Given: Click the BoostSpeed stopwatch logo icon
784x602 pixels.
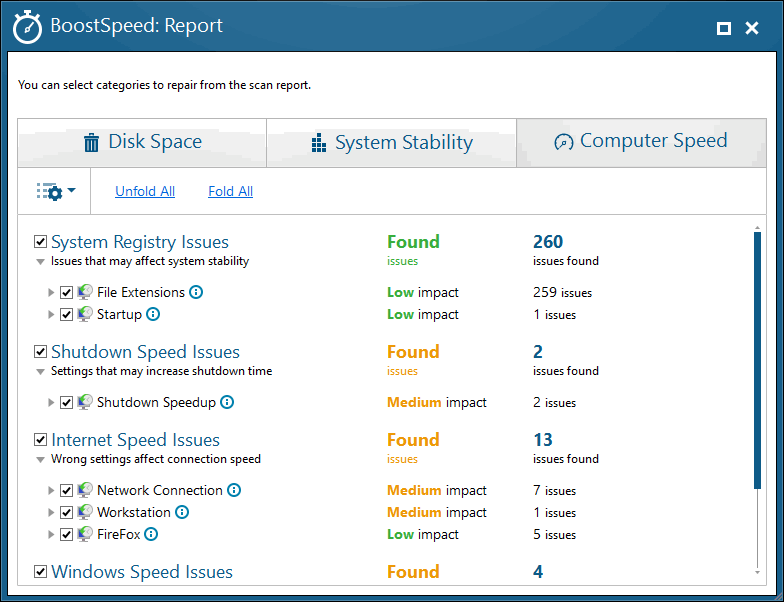Looking at the screenshot, I should 27,27.
